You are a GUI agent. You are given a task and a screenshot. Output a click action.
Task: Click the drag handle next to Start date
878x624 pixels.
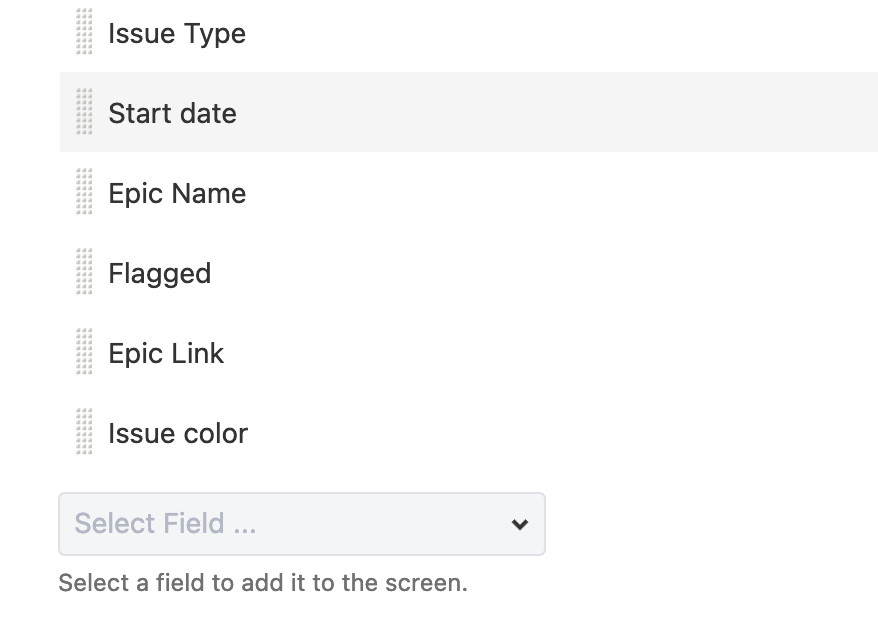click(x=84, y=112)
